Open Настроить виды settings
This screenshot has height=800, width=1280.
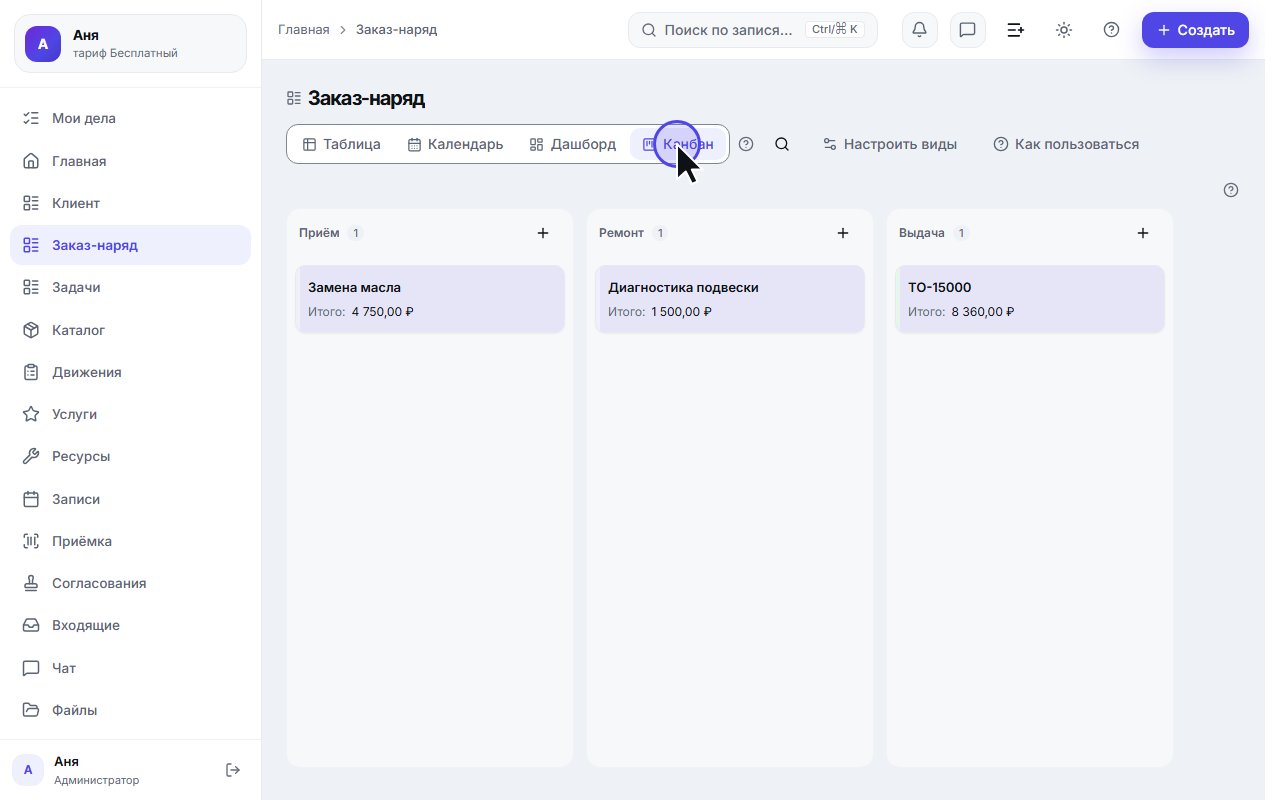pos(890,144)
